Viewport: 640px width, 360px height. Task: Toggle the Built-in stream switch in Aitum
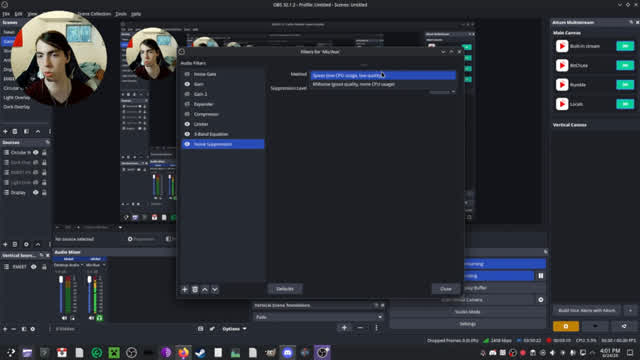pos(625,46)
